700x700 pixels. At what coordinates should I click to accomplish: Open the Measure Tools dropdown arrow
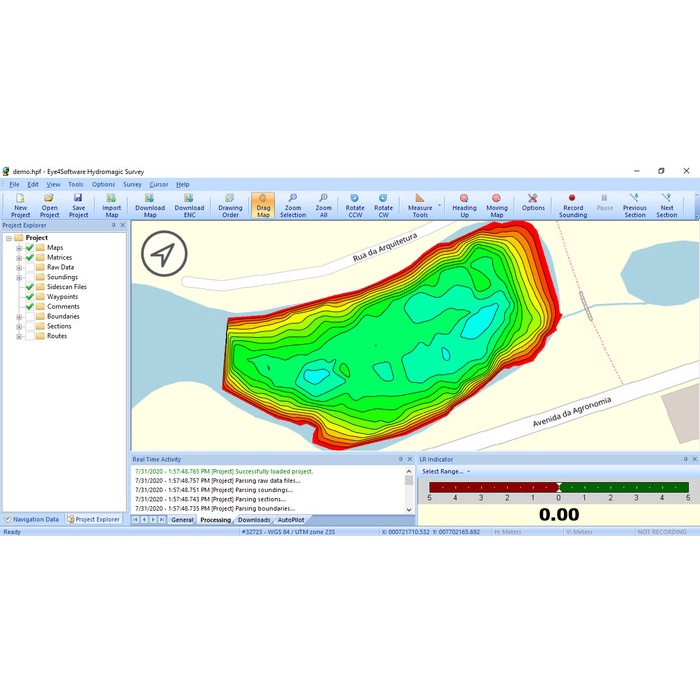coord(439,205)
